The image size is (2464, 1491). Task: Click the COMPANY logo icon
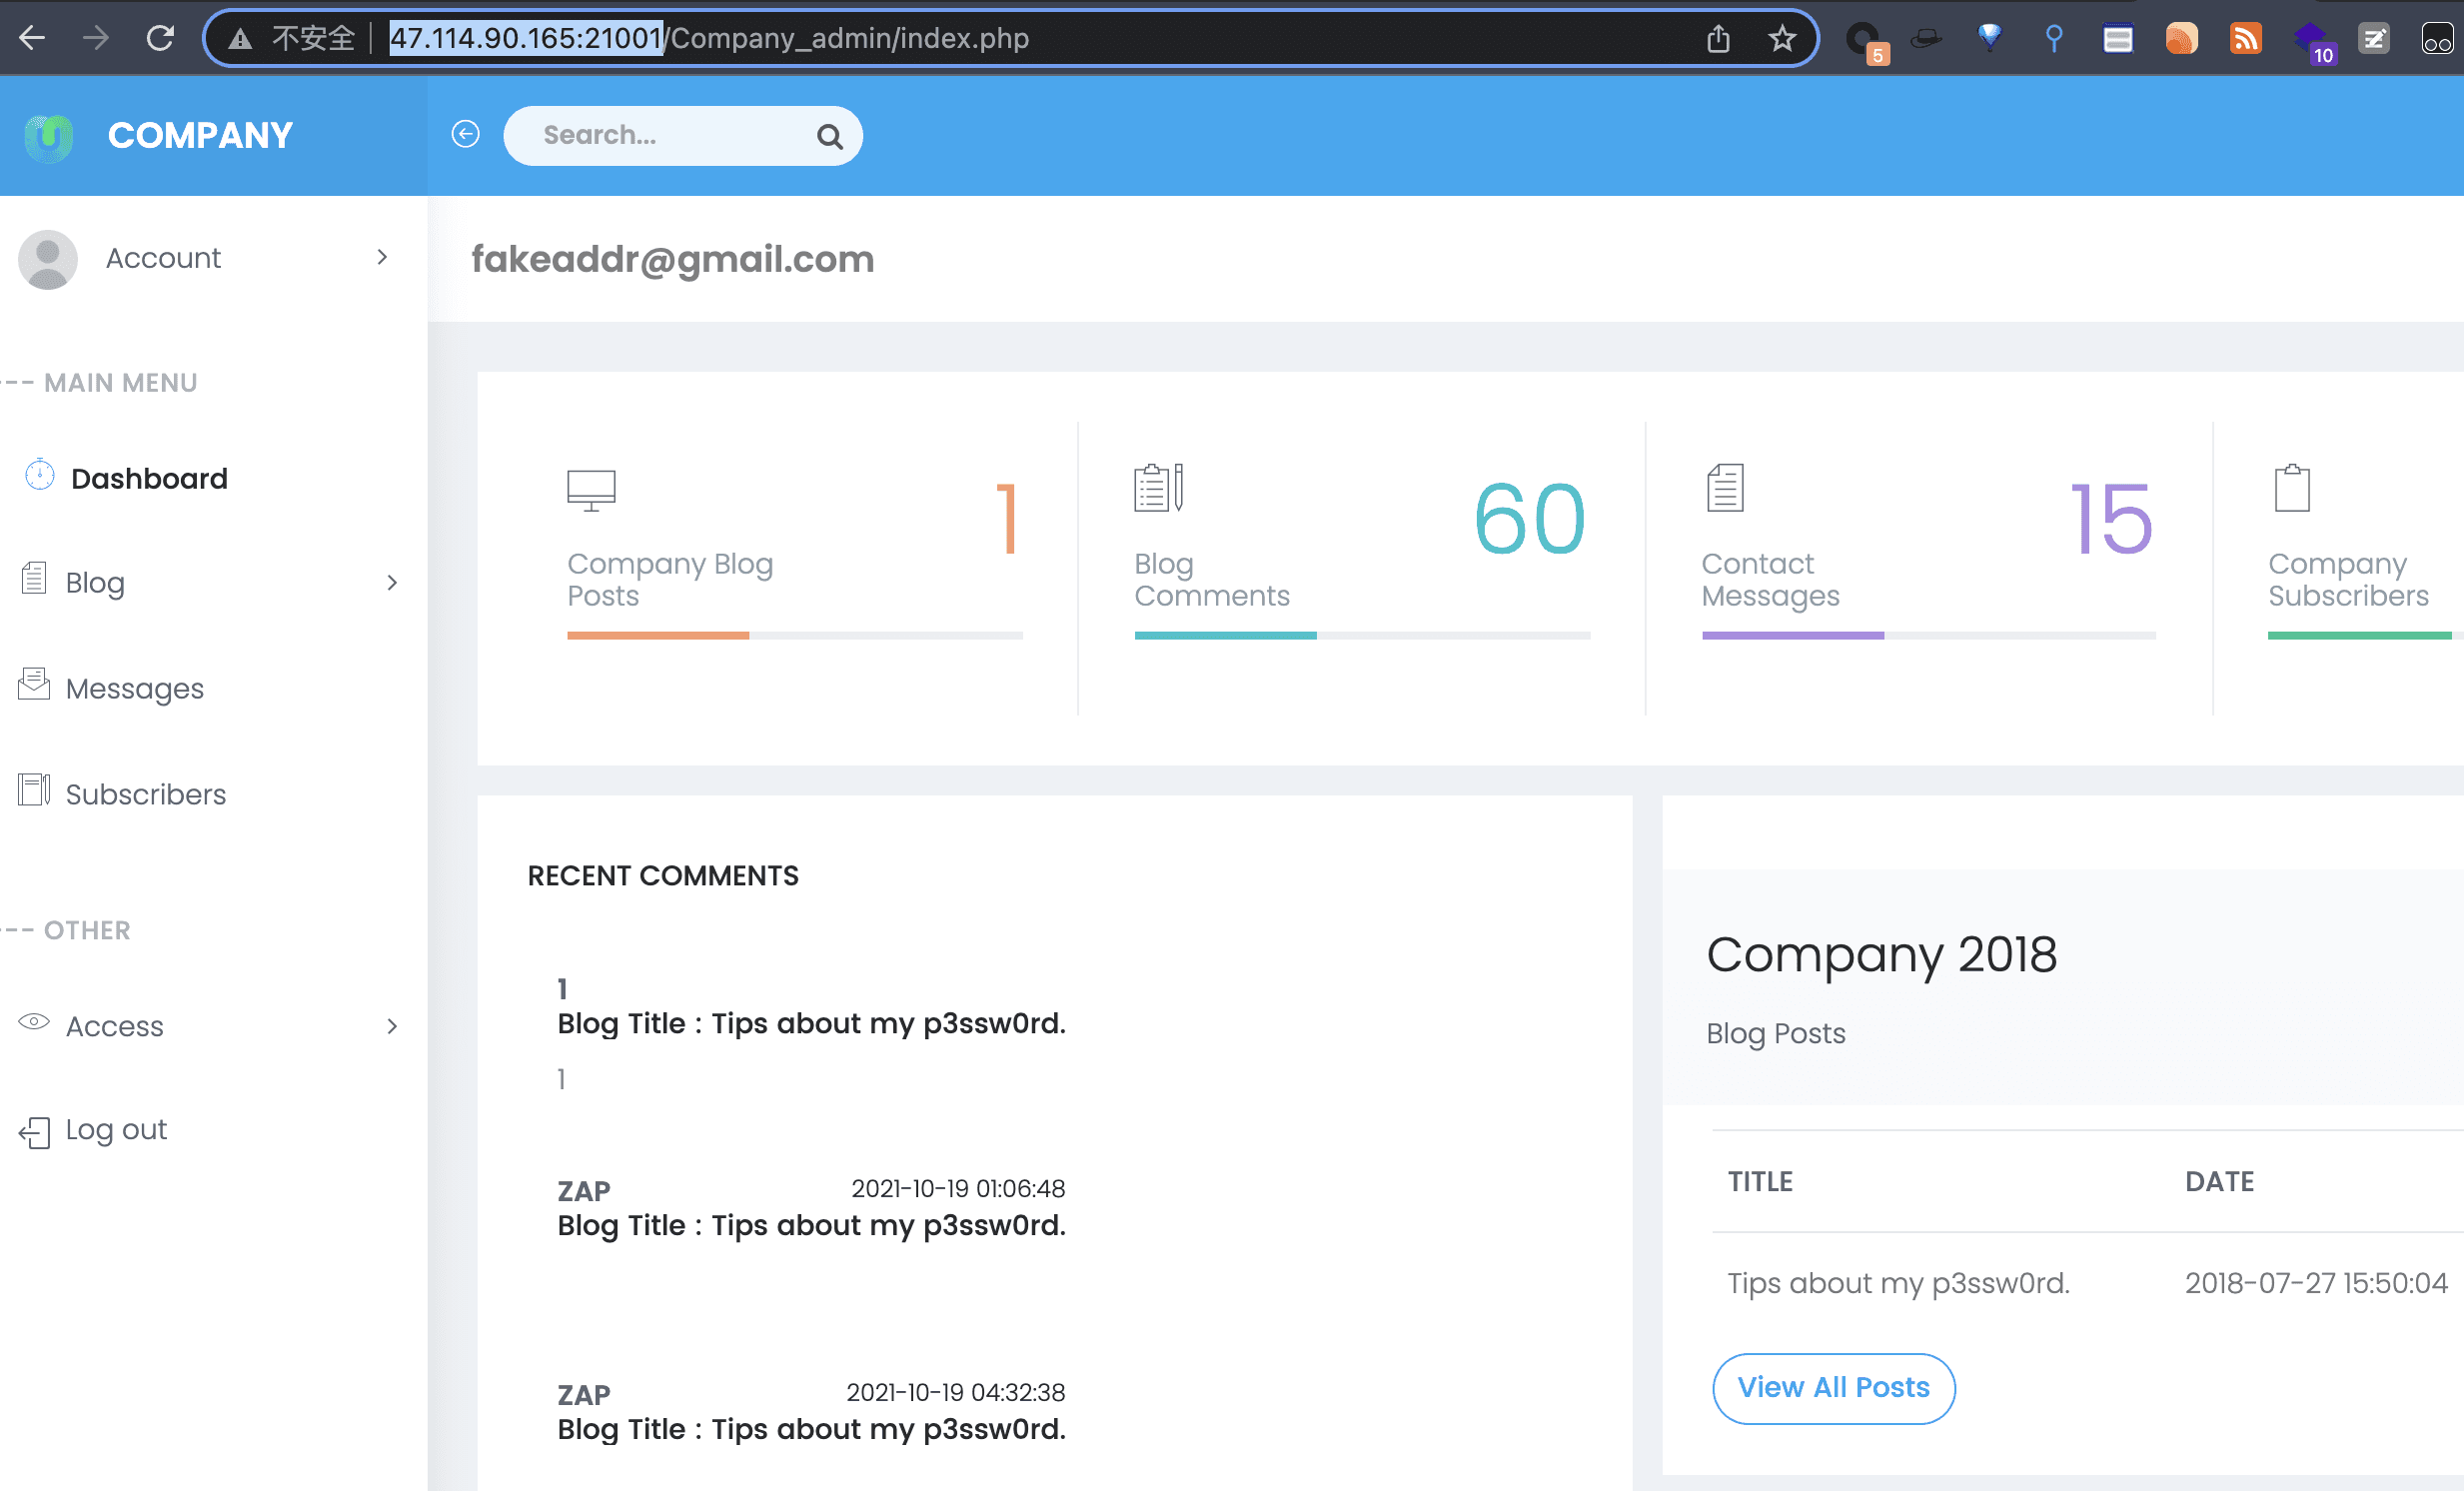(49, 136)
